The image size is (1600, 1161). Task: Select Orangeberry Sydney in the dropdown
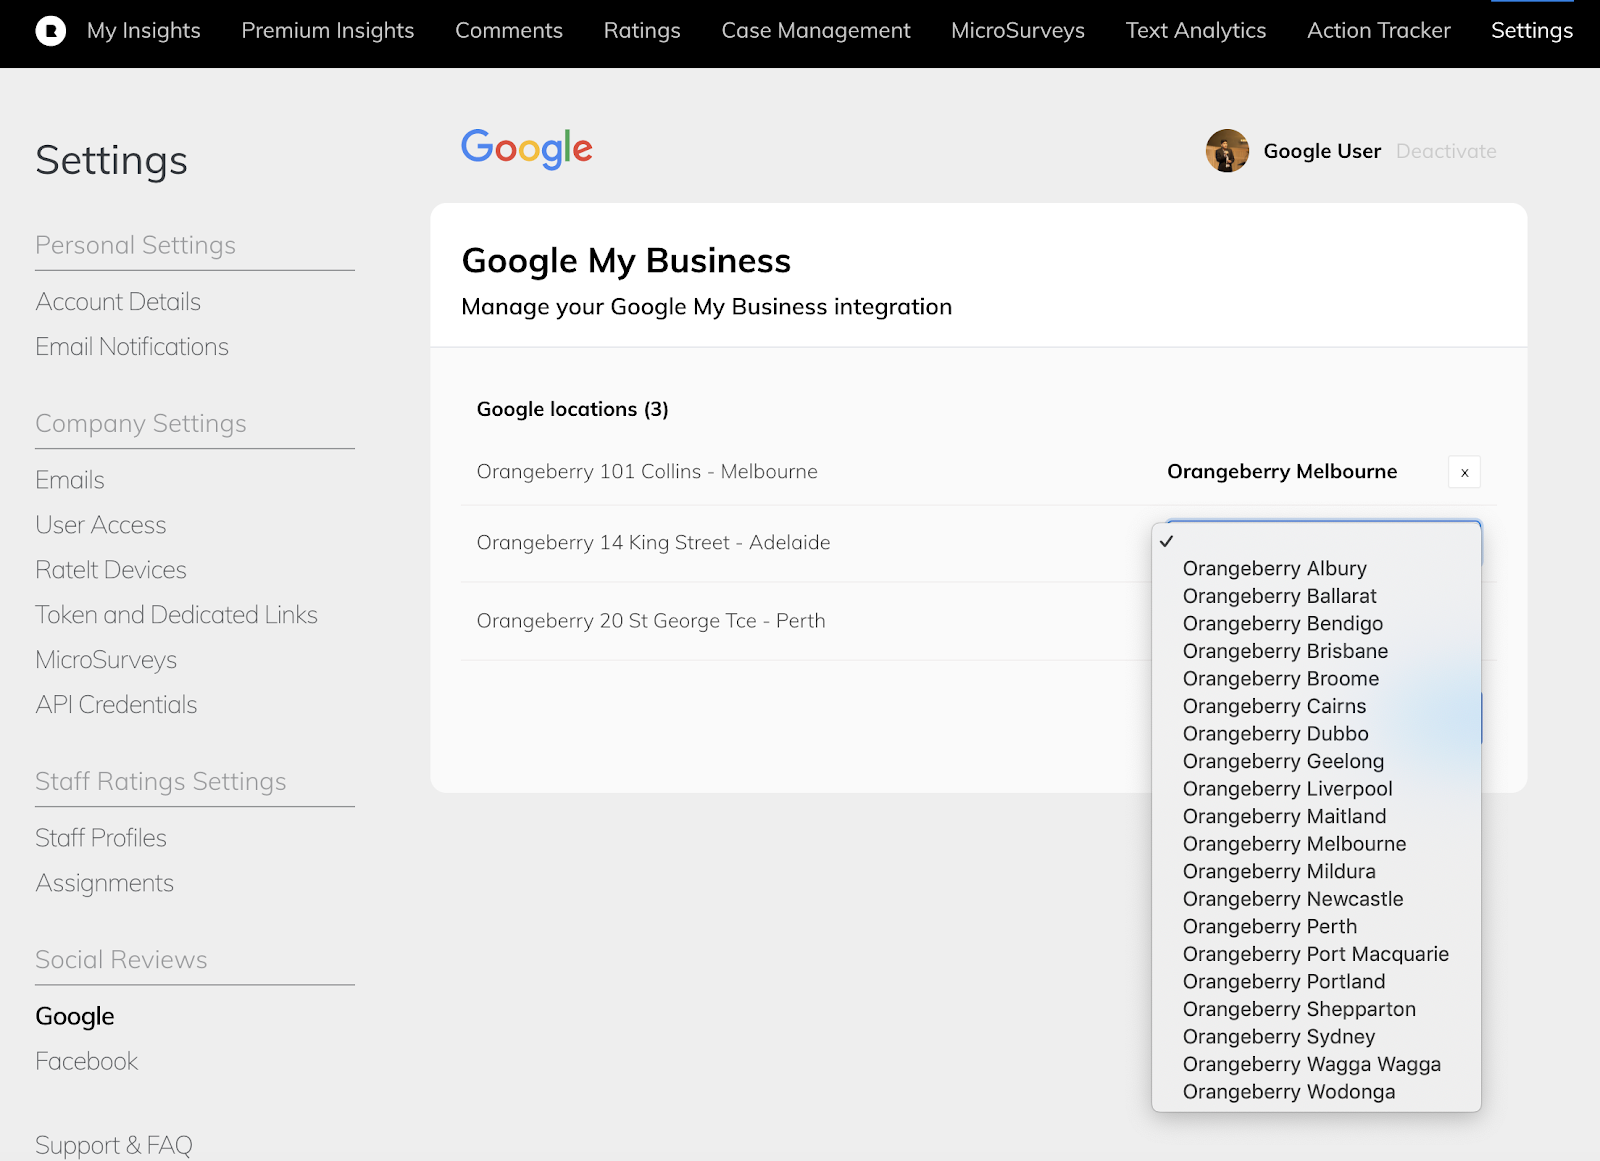pos(1278,1037)
